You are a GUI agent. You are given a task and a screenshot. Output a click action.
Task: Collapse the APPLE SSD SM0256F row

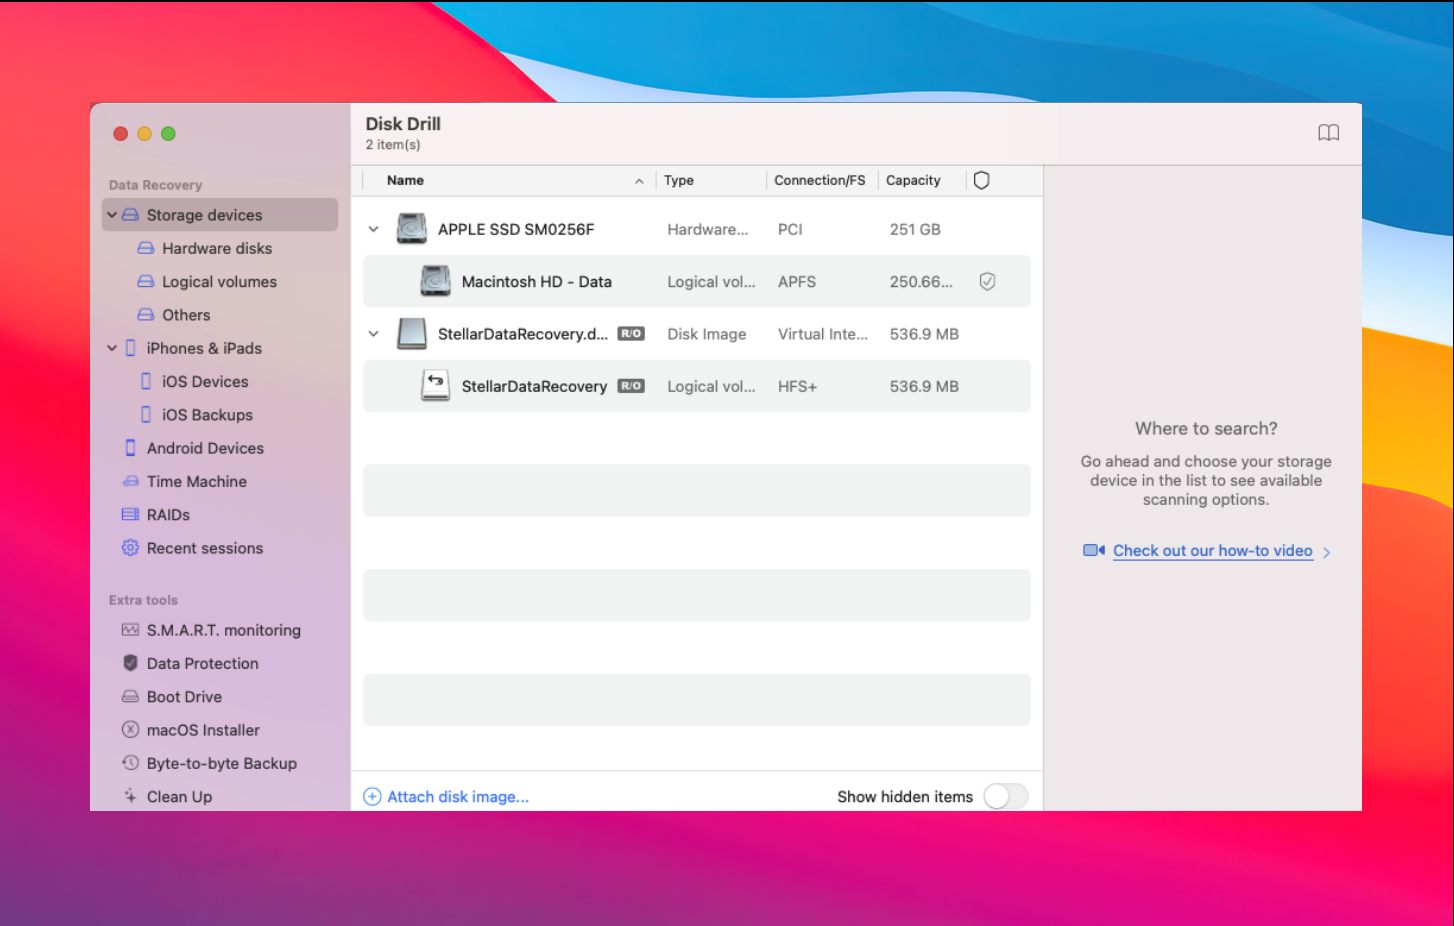click(x=374, y=229)
